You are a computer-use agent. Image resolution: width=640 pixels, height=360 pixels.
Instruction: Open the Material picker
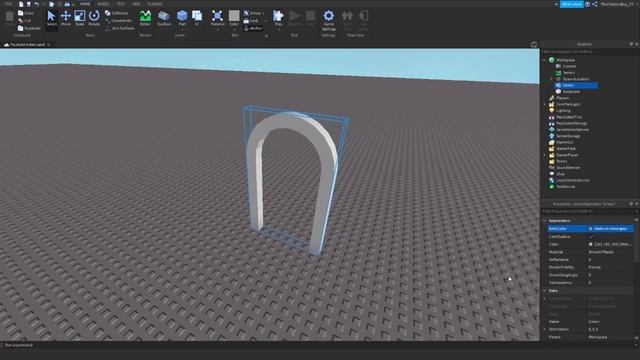(218, 19)
